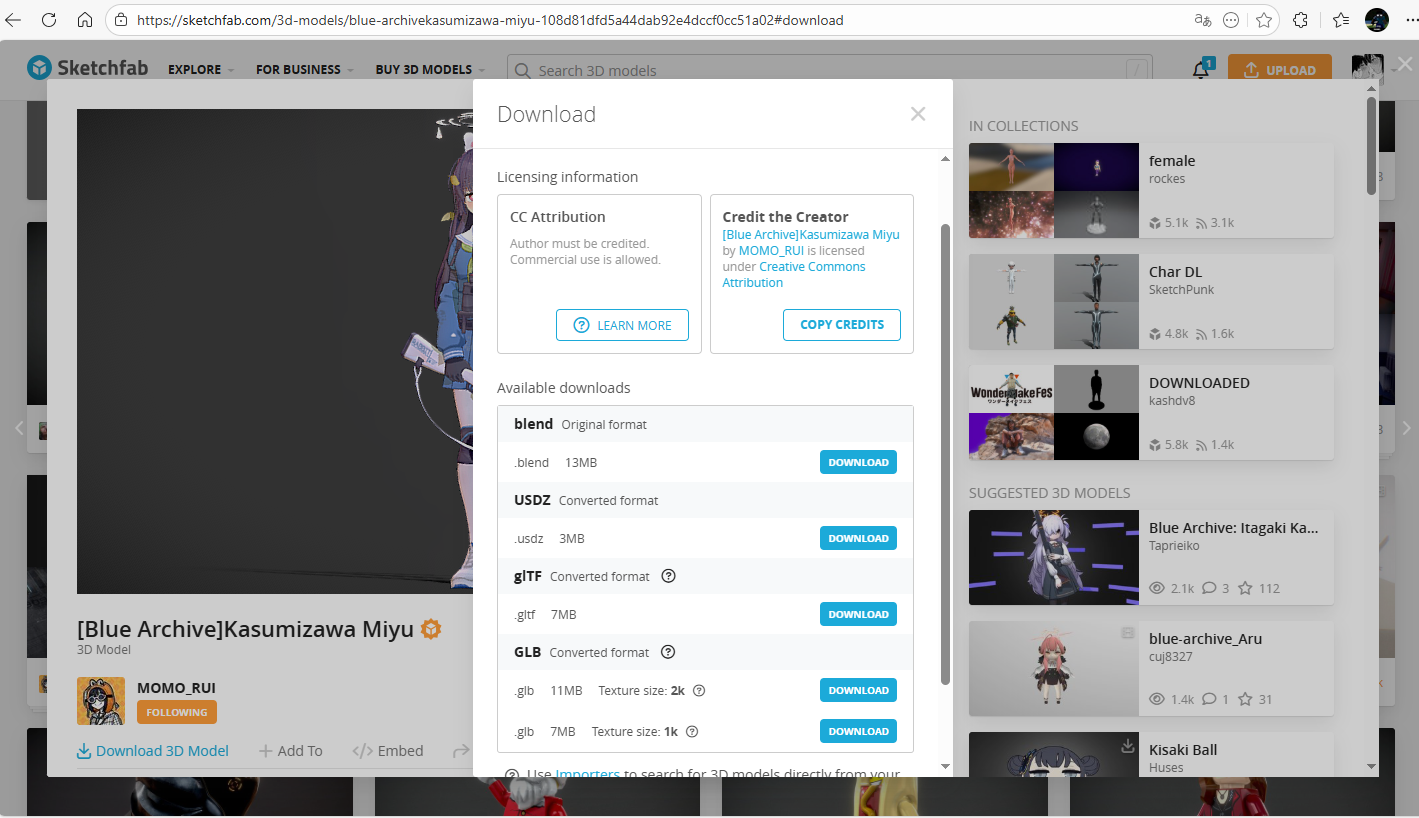This screenshot has width=1419, height=818.
Task: Open the 'DOWNLOADED' collection by kashdv8
Action: (x=1151, y=412)
